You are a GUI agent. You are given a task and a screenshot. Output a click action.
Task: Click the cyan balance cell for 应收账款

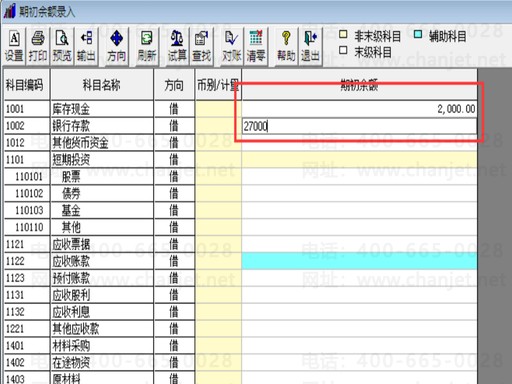(x=359, y=261)
